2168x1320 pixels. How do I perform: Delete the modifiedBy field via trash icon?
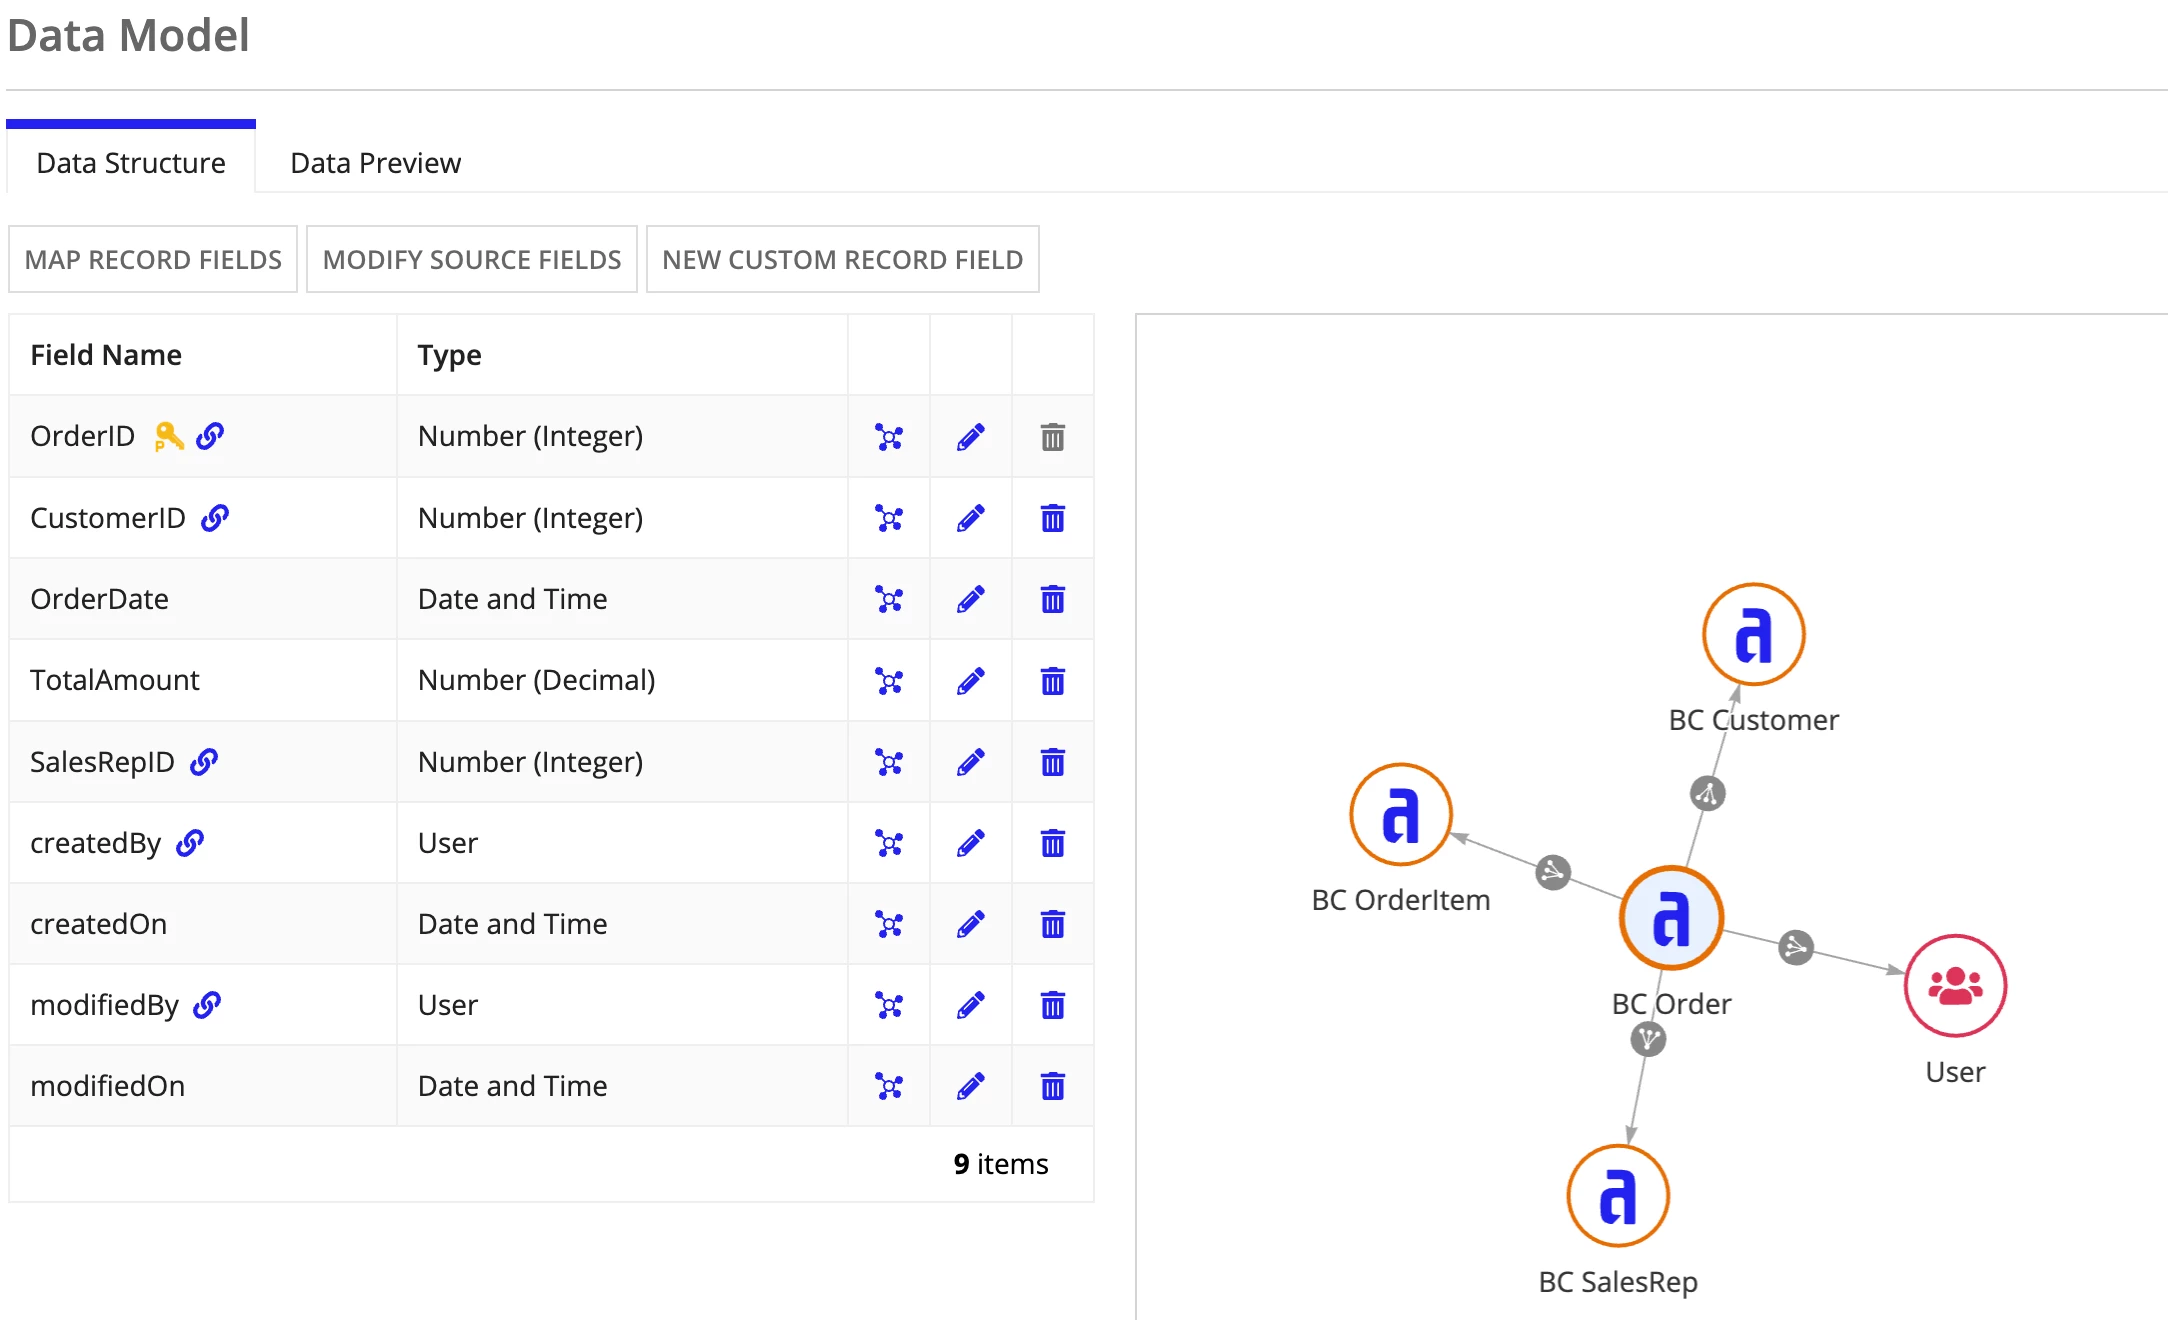tap(1053, 1005)
